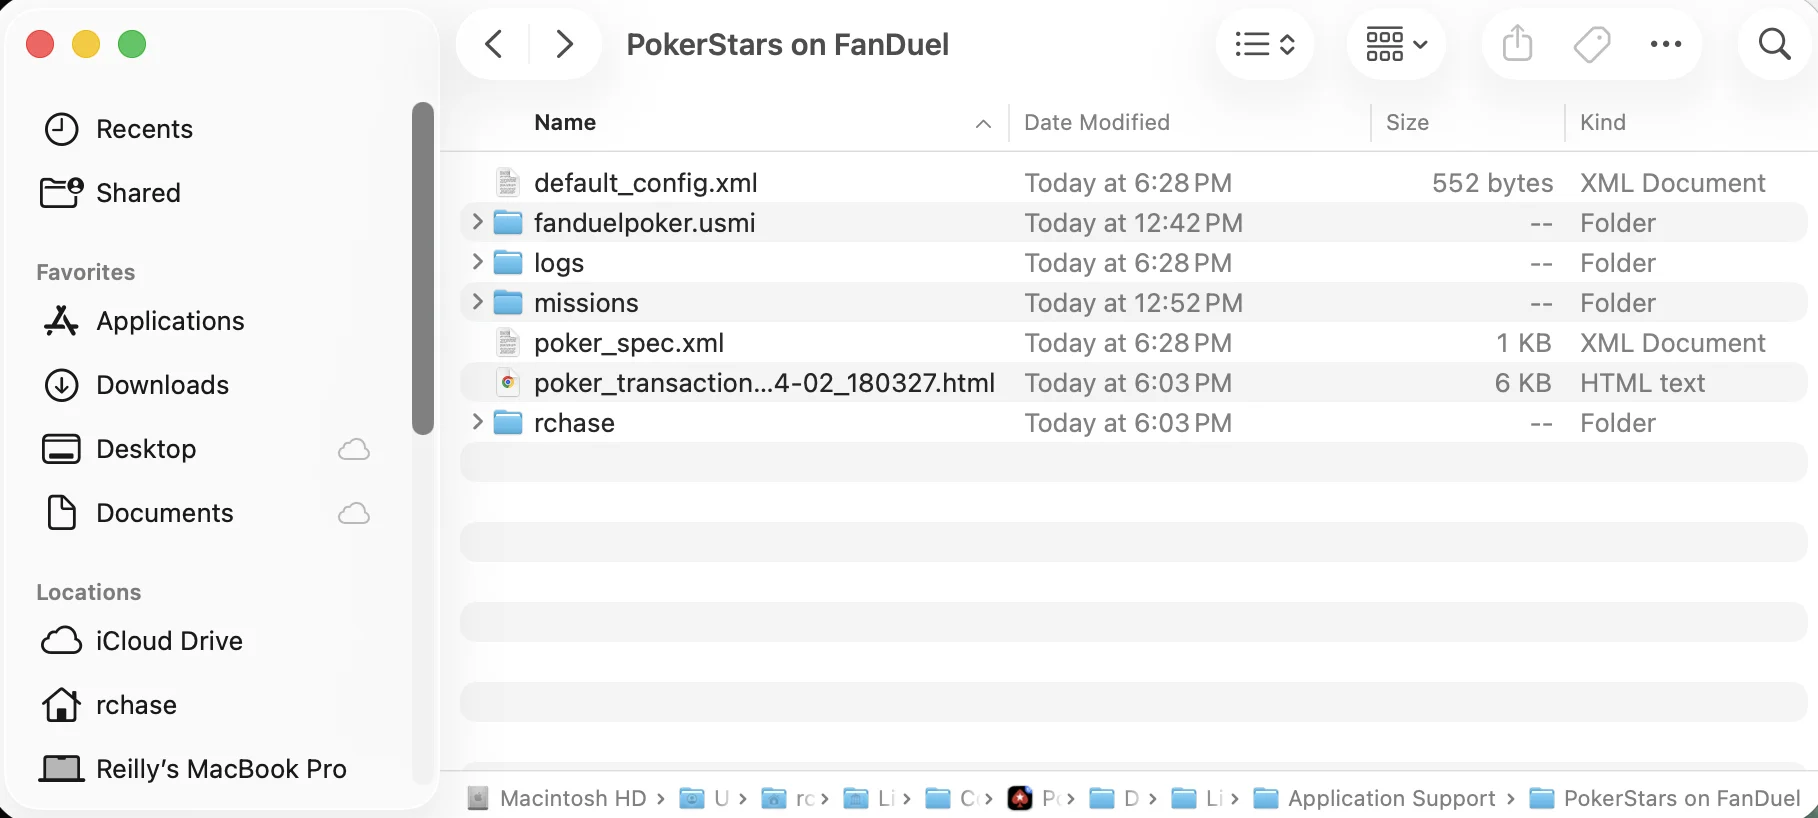1818x818 pixels.
Task: Open the rchase home location in sidebar
Action: click(109, 705)
